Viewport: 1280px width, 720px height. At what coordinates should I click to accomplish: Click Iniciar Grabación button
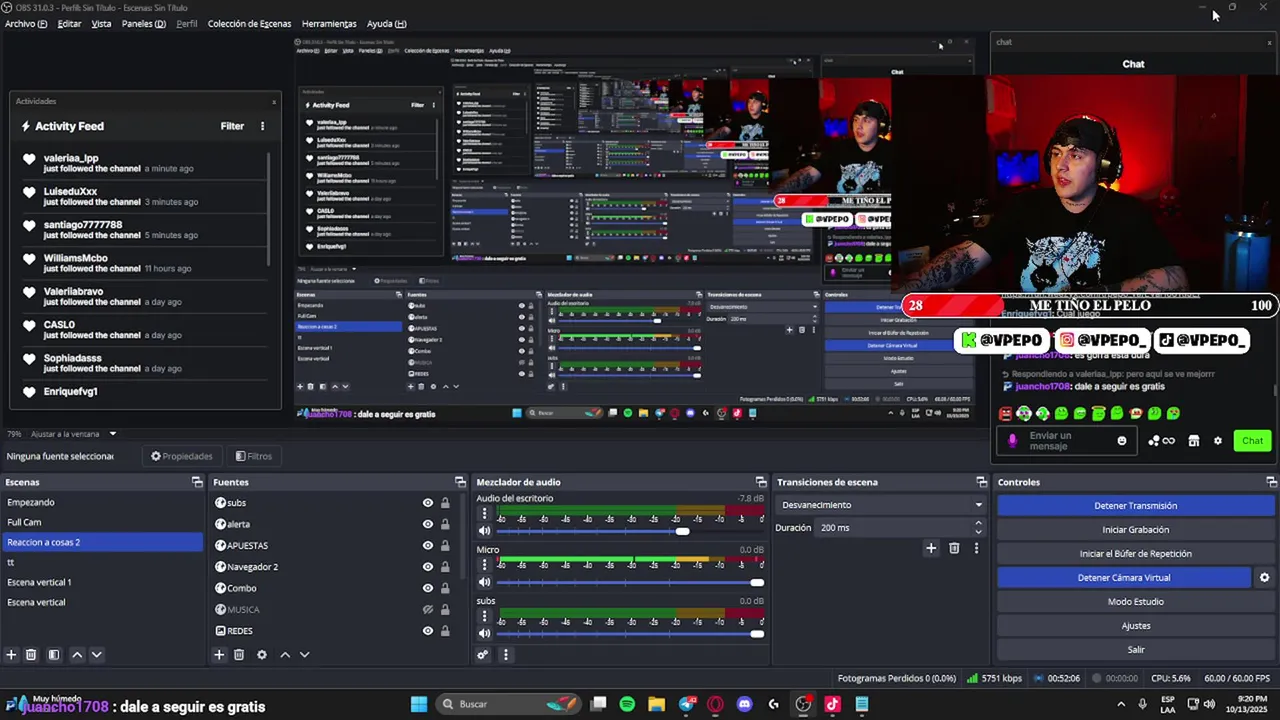1135,530
